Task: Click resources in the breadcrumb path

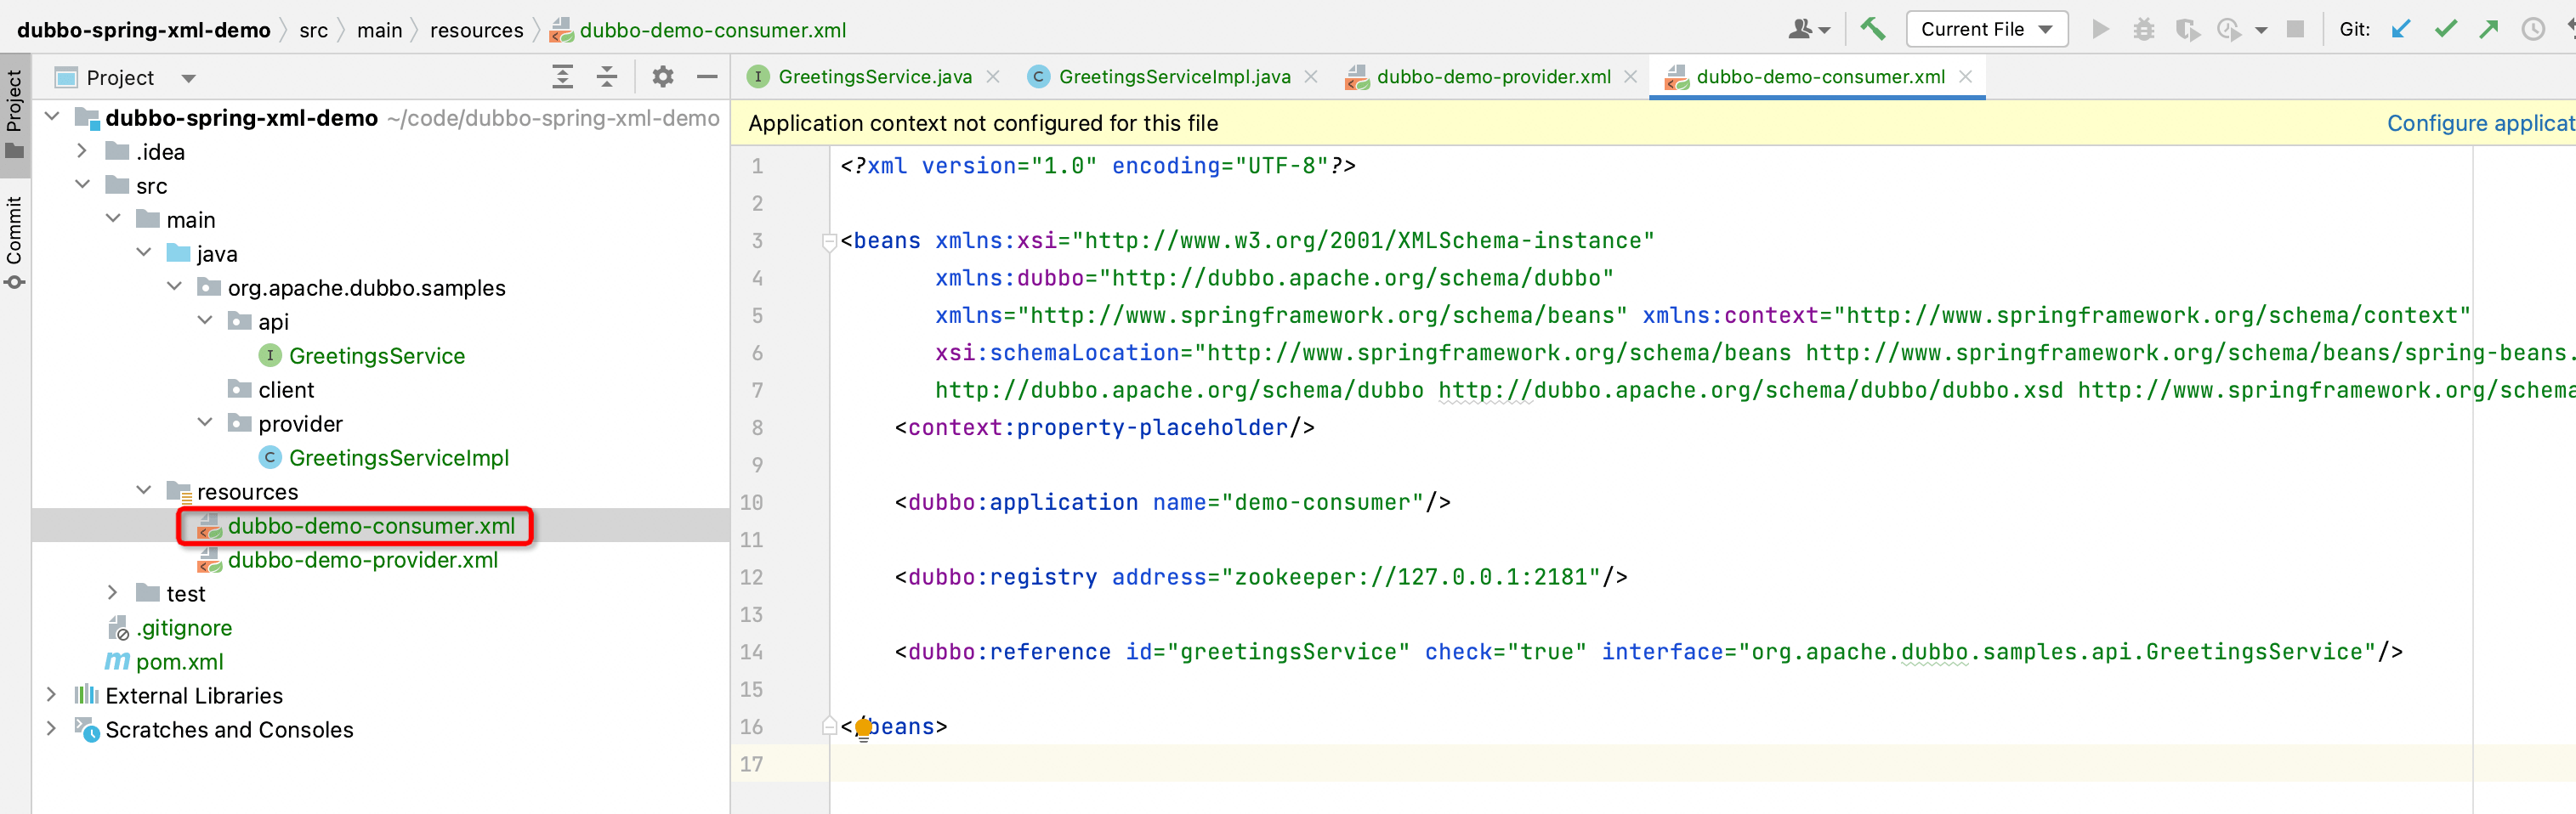Action: click(476, 30)
